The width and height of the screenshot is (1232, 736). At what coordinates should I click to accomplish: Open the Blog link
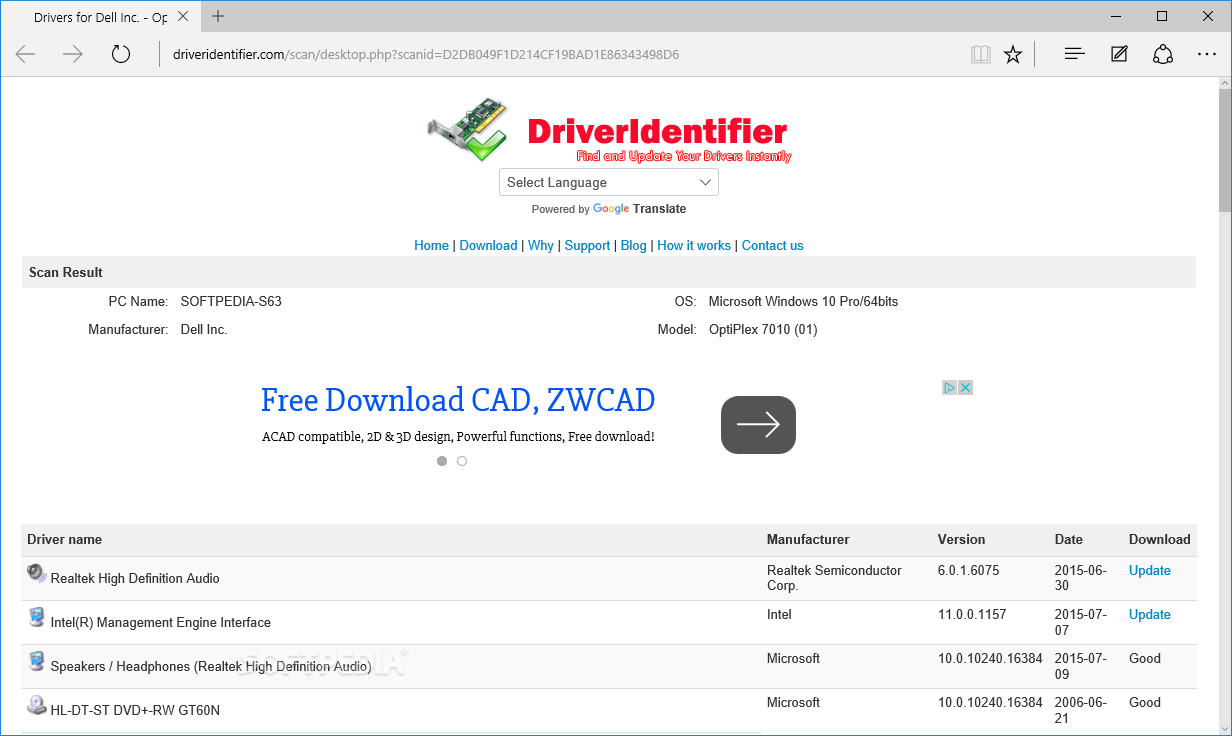pos(634,245)
